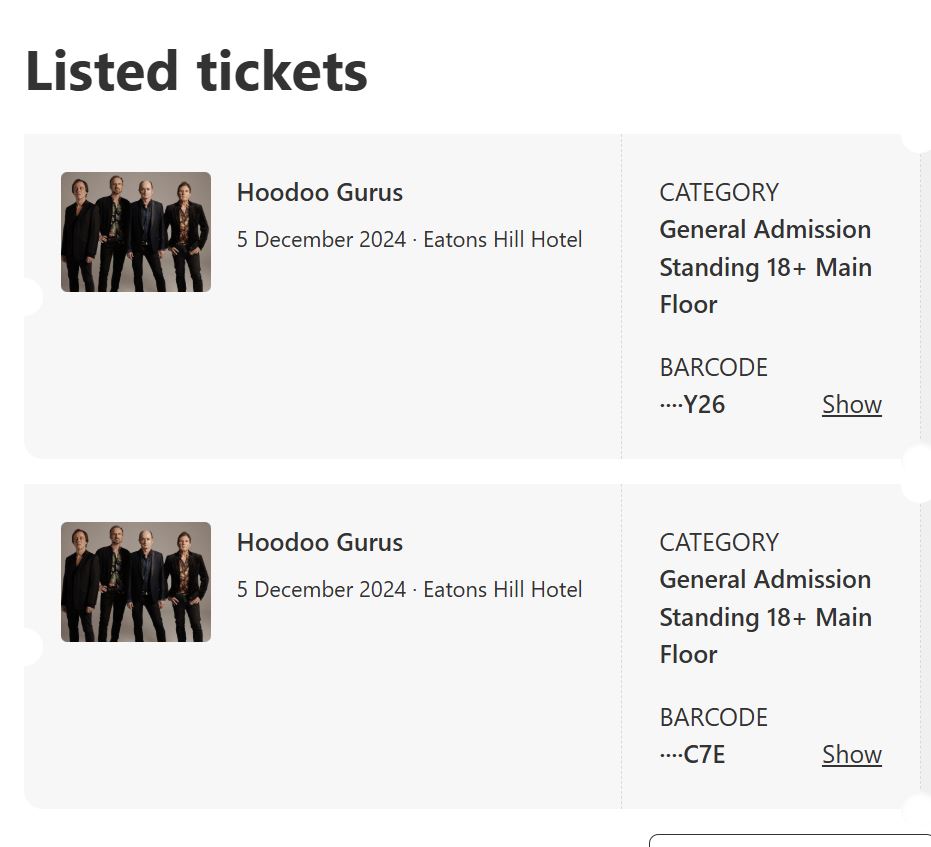This screenshot has height=847, width=931.
Task: Click the second ticket's CATEGORY label
Action: pyautogui.click(x=718, y=542)
